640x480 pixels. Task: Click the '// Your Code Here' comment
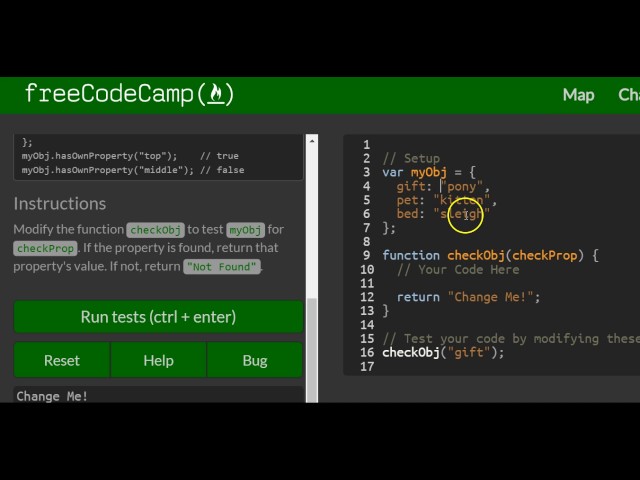(458, 269)
